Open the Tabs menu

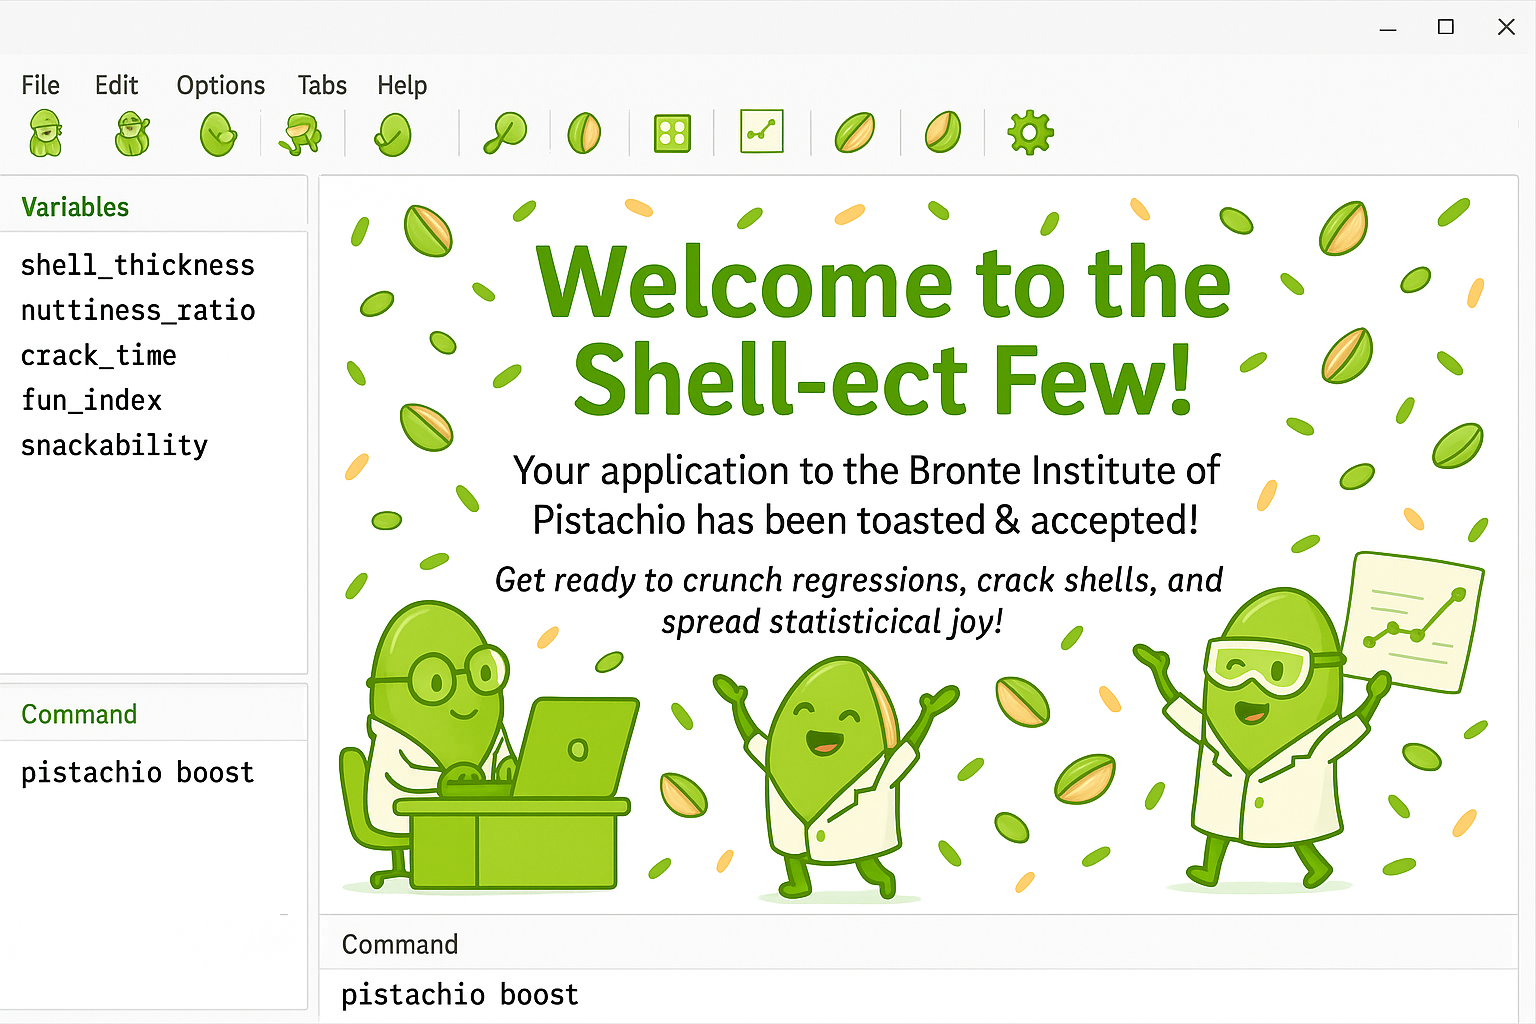(x=322, y=85)
